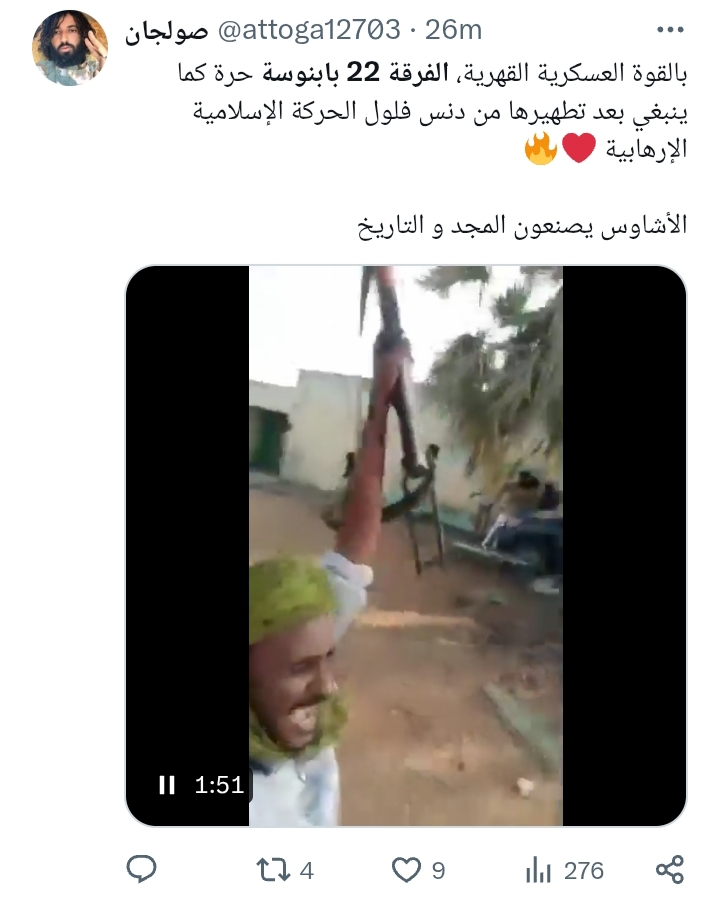
Task: Click the reply speech bubble icon
Action: 141,869
